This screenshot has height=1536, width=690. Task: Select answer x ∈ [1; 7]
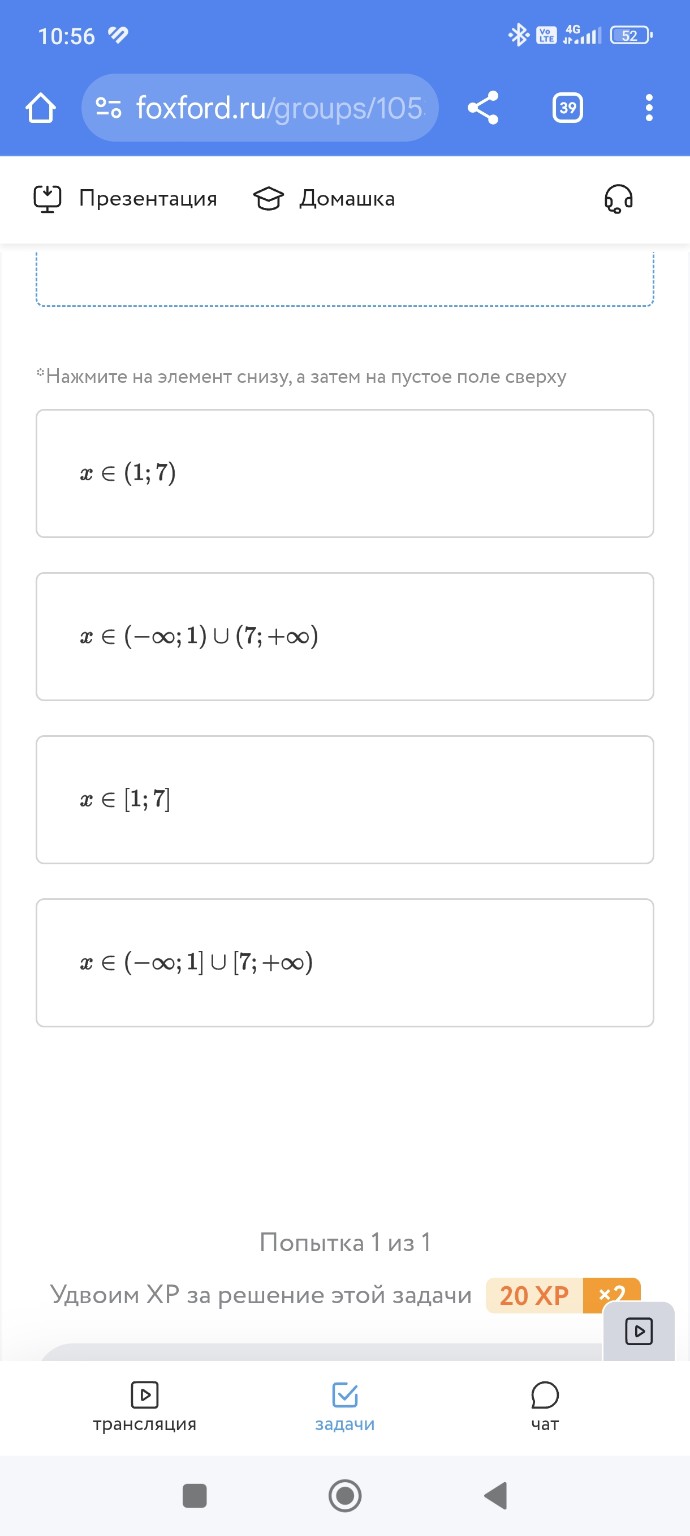tap(344, 799)
